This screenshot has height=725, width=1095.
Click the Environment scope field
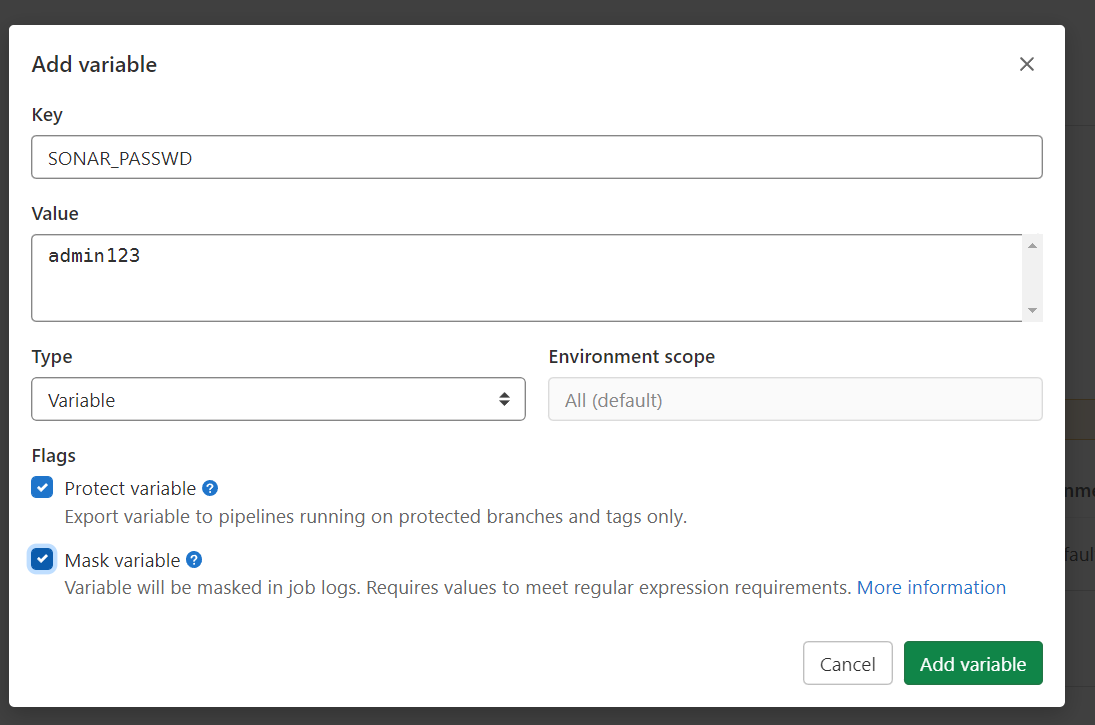(x=795, y=400)
